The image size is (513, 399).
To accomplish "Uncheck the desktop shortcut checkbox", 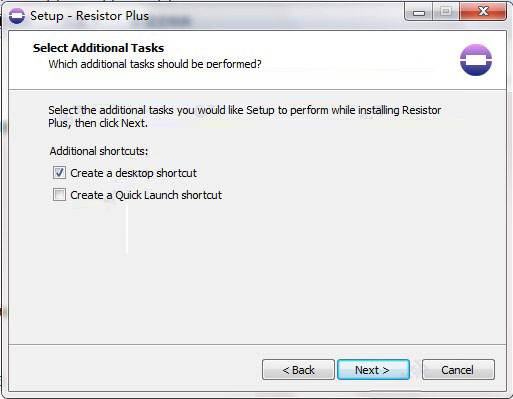I will [x=59, y=173].
